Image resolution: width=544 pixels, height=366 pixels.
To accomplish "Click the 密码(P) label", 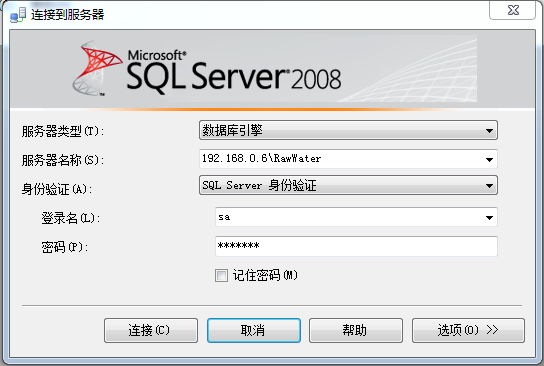I will tap(65, 247).
